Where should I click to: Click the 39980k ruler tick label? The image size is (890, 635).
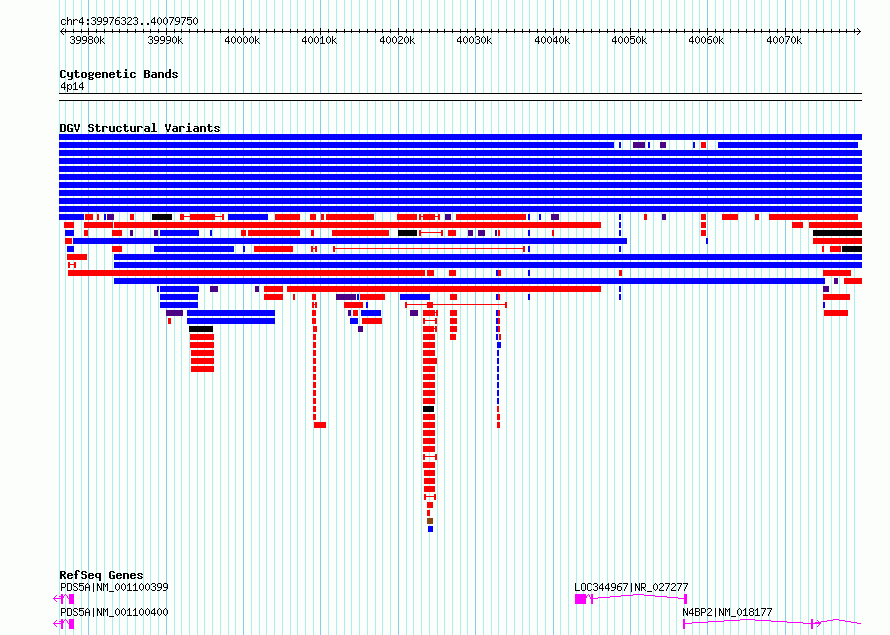click(x=87, y=41)
